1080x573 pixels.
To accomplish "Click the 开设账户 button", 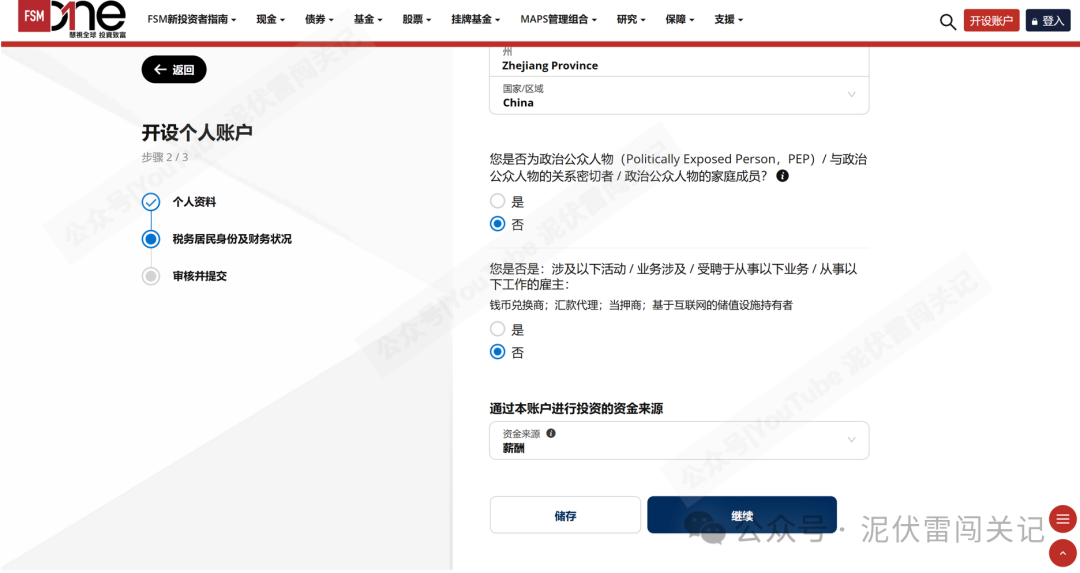I will coord(991,21).
